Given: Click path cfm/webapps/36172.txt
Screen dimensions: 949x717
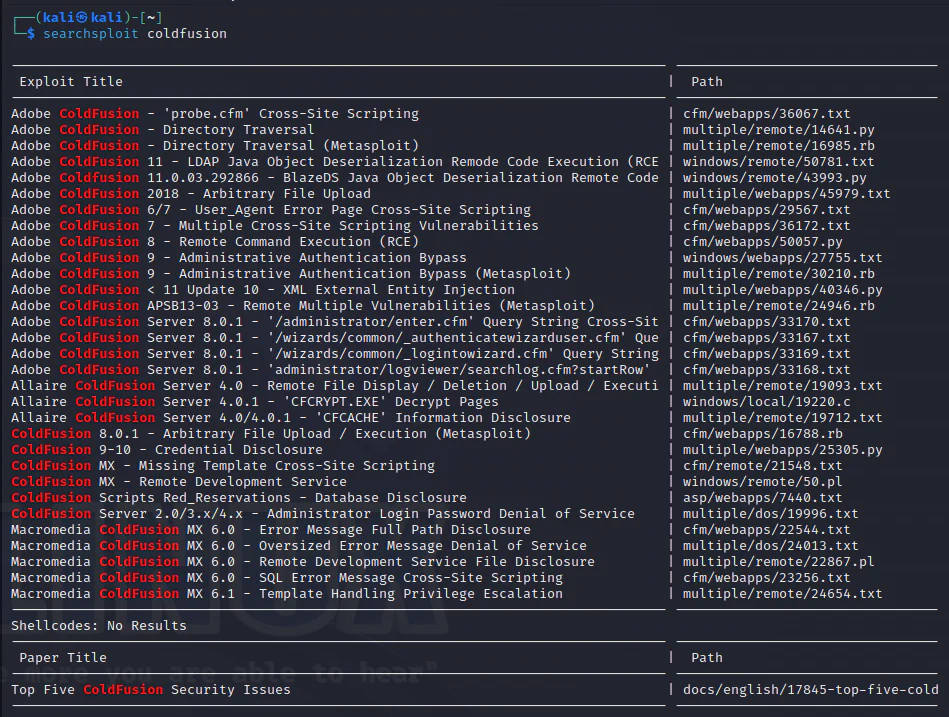Looking at the screenshot, I should 766,226.
